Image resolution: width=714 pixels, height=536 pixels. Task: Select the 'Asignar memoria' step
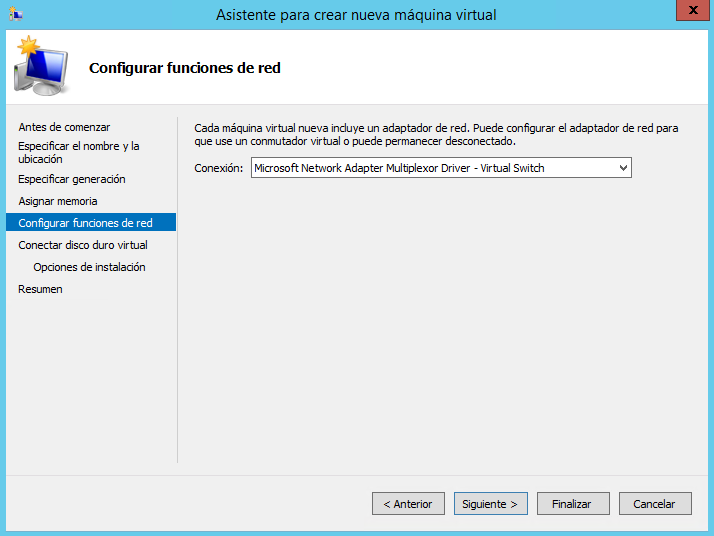pyautogui.click(x=58, y=201)
